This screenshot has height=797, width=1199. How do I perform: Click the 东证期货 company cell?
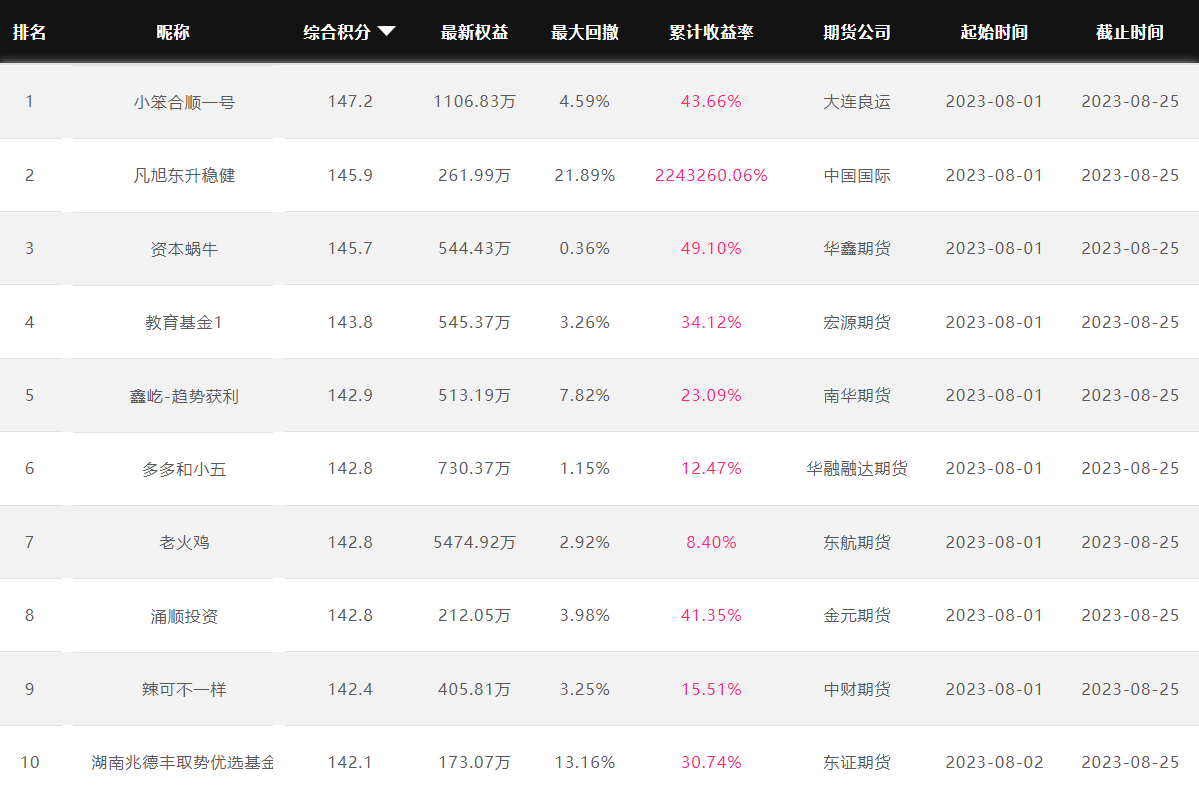[x=857, y=763]
